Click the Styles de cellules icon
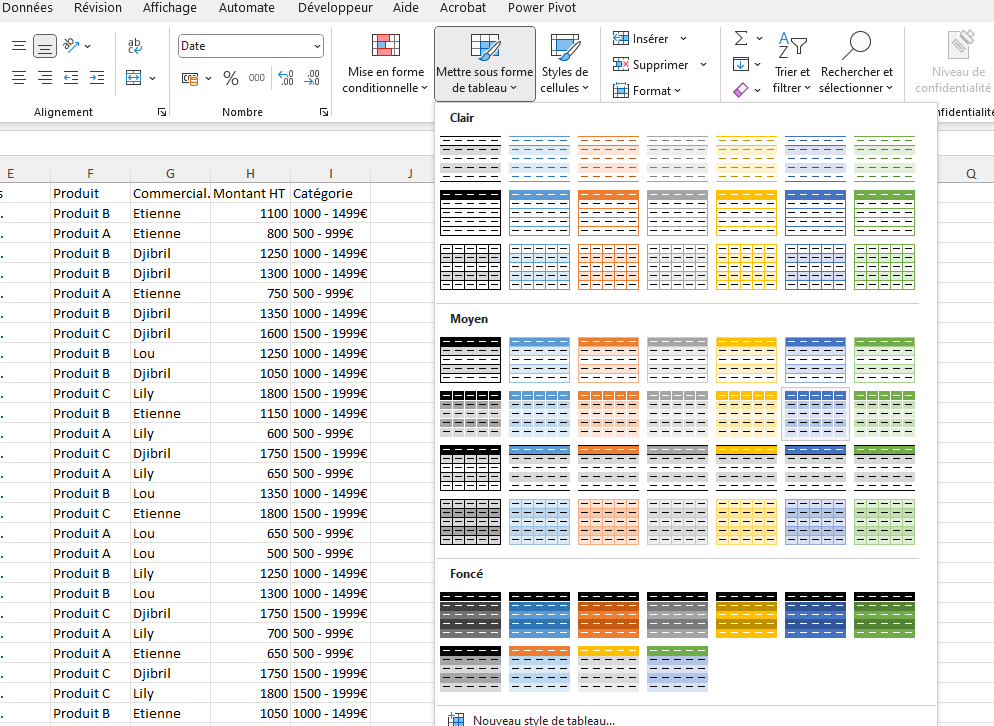Image resolution: width=994 pixels, height=726 pixels. coord(565,47)
